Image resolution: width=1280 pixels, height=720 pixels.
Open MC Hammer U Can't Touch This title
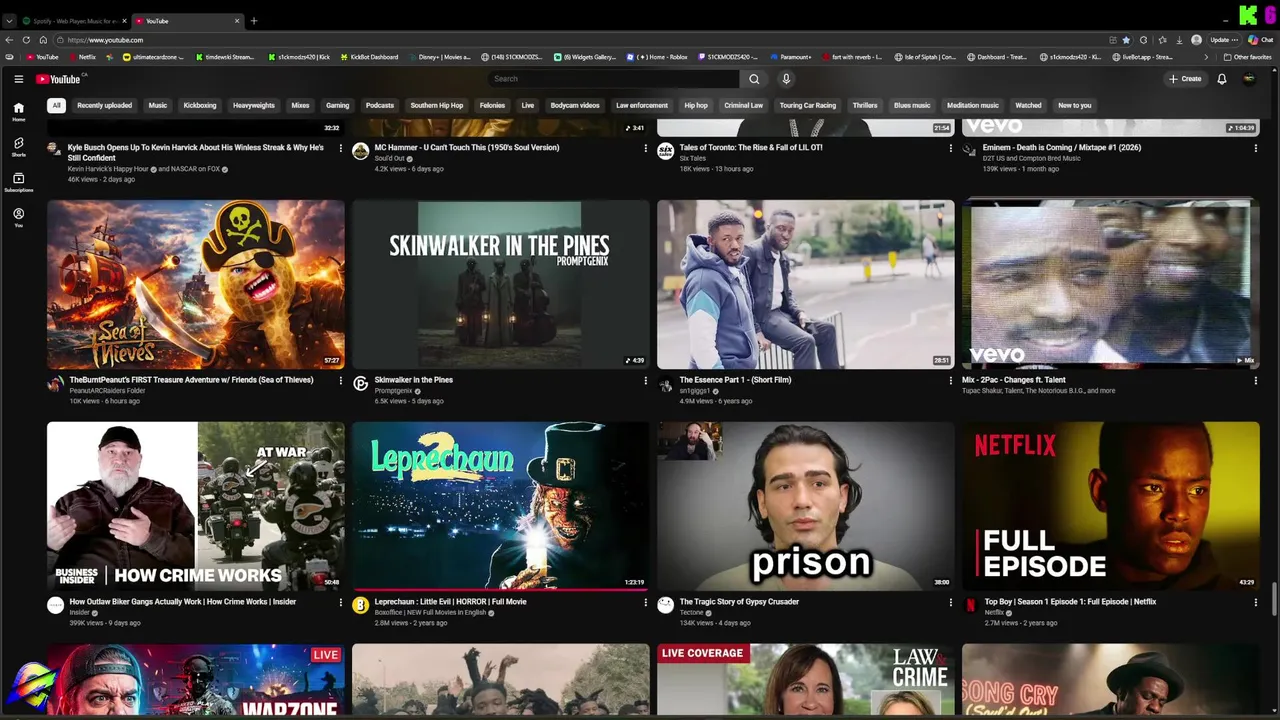coord(466,148)
